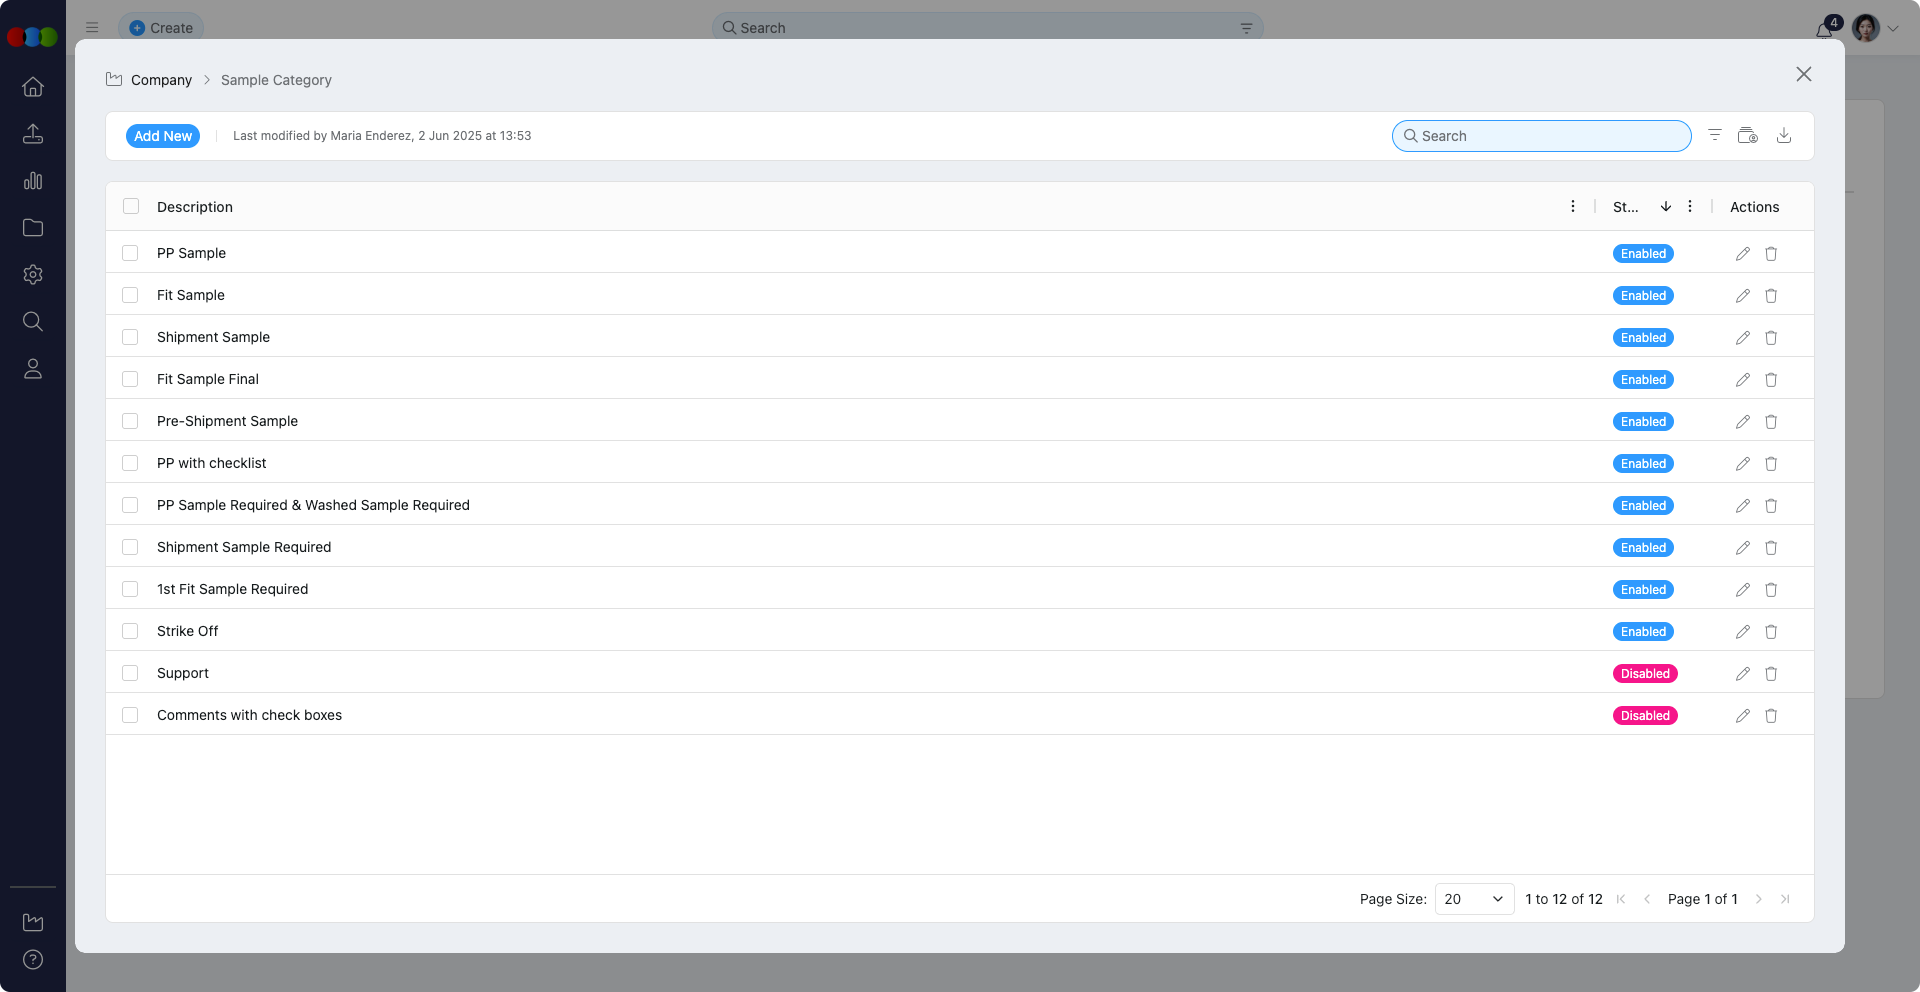Click the Add New button
The image size is (1920, 992).
163,136
